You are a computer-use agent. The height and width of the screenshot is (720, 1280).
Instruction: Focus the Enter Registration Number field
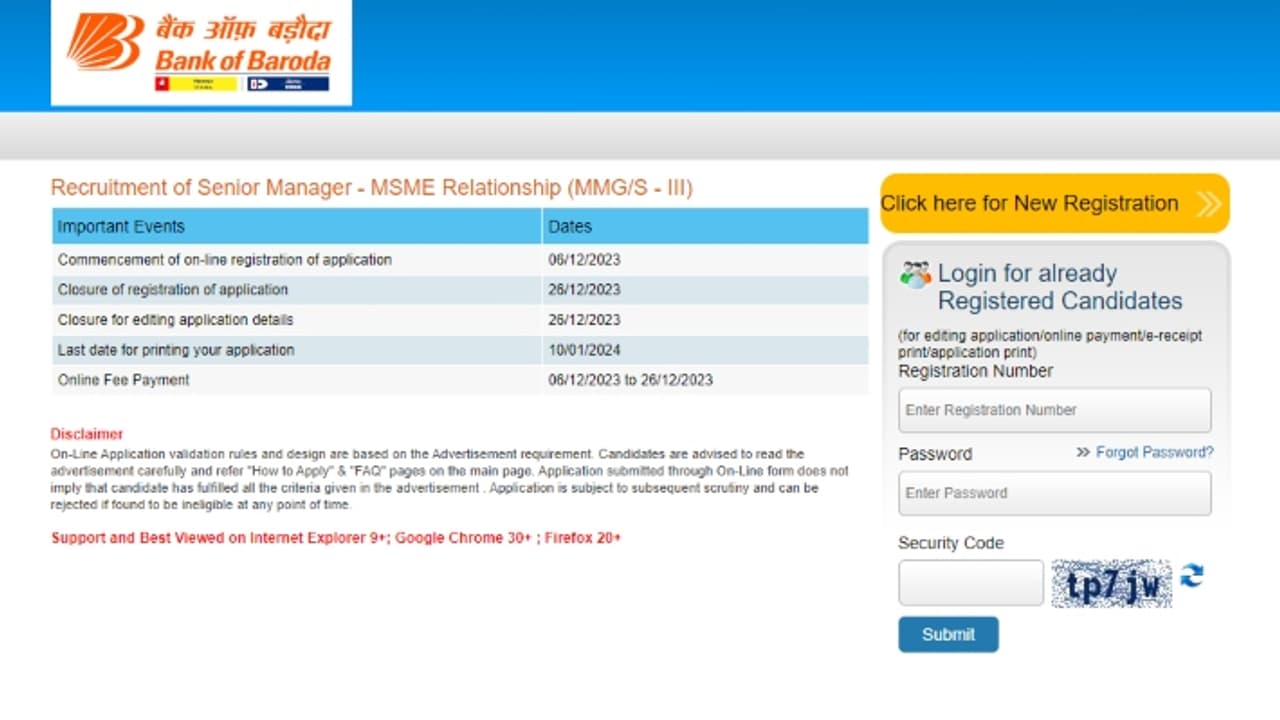coord(1054,410)
